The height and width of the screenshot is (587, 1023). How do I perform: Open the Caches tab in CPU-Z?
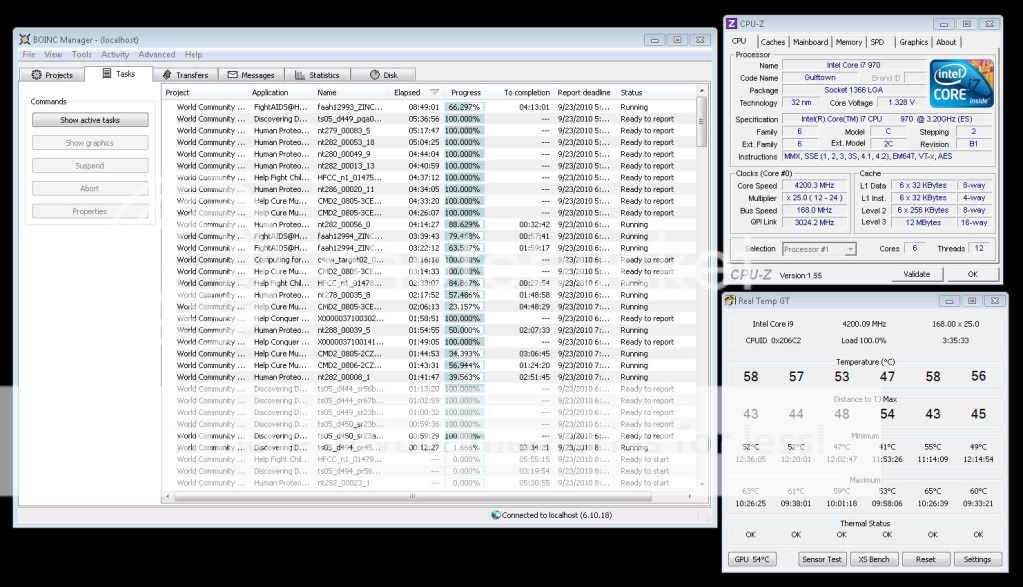pos(772,42)
